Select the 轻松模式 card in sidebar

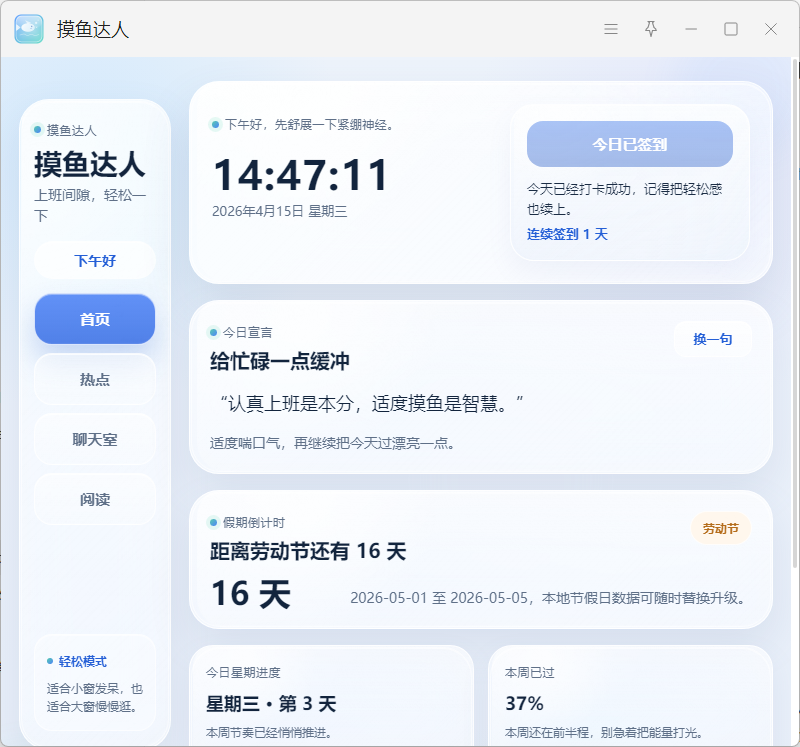(95, 682)
